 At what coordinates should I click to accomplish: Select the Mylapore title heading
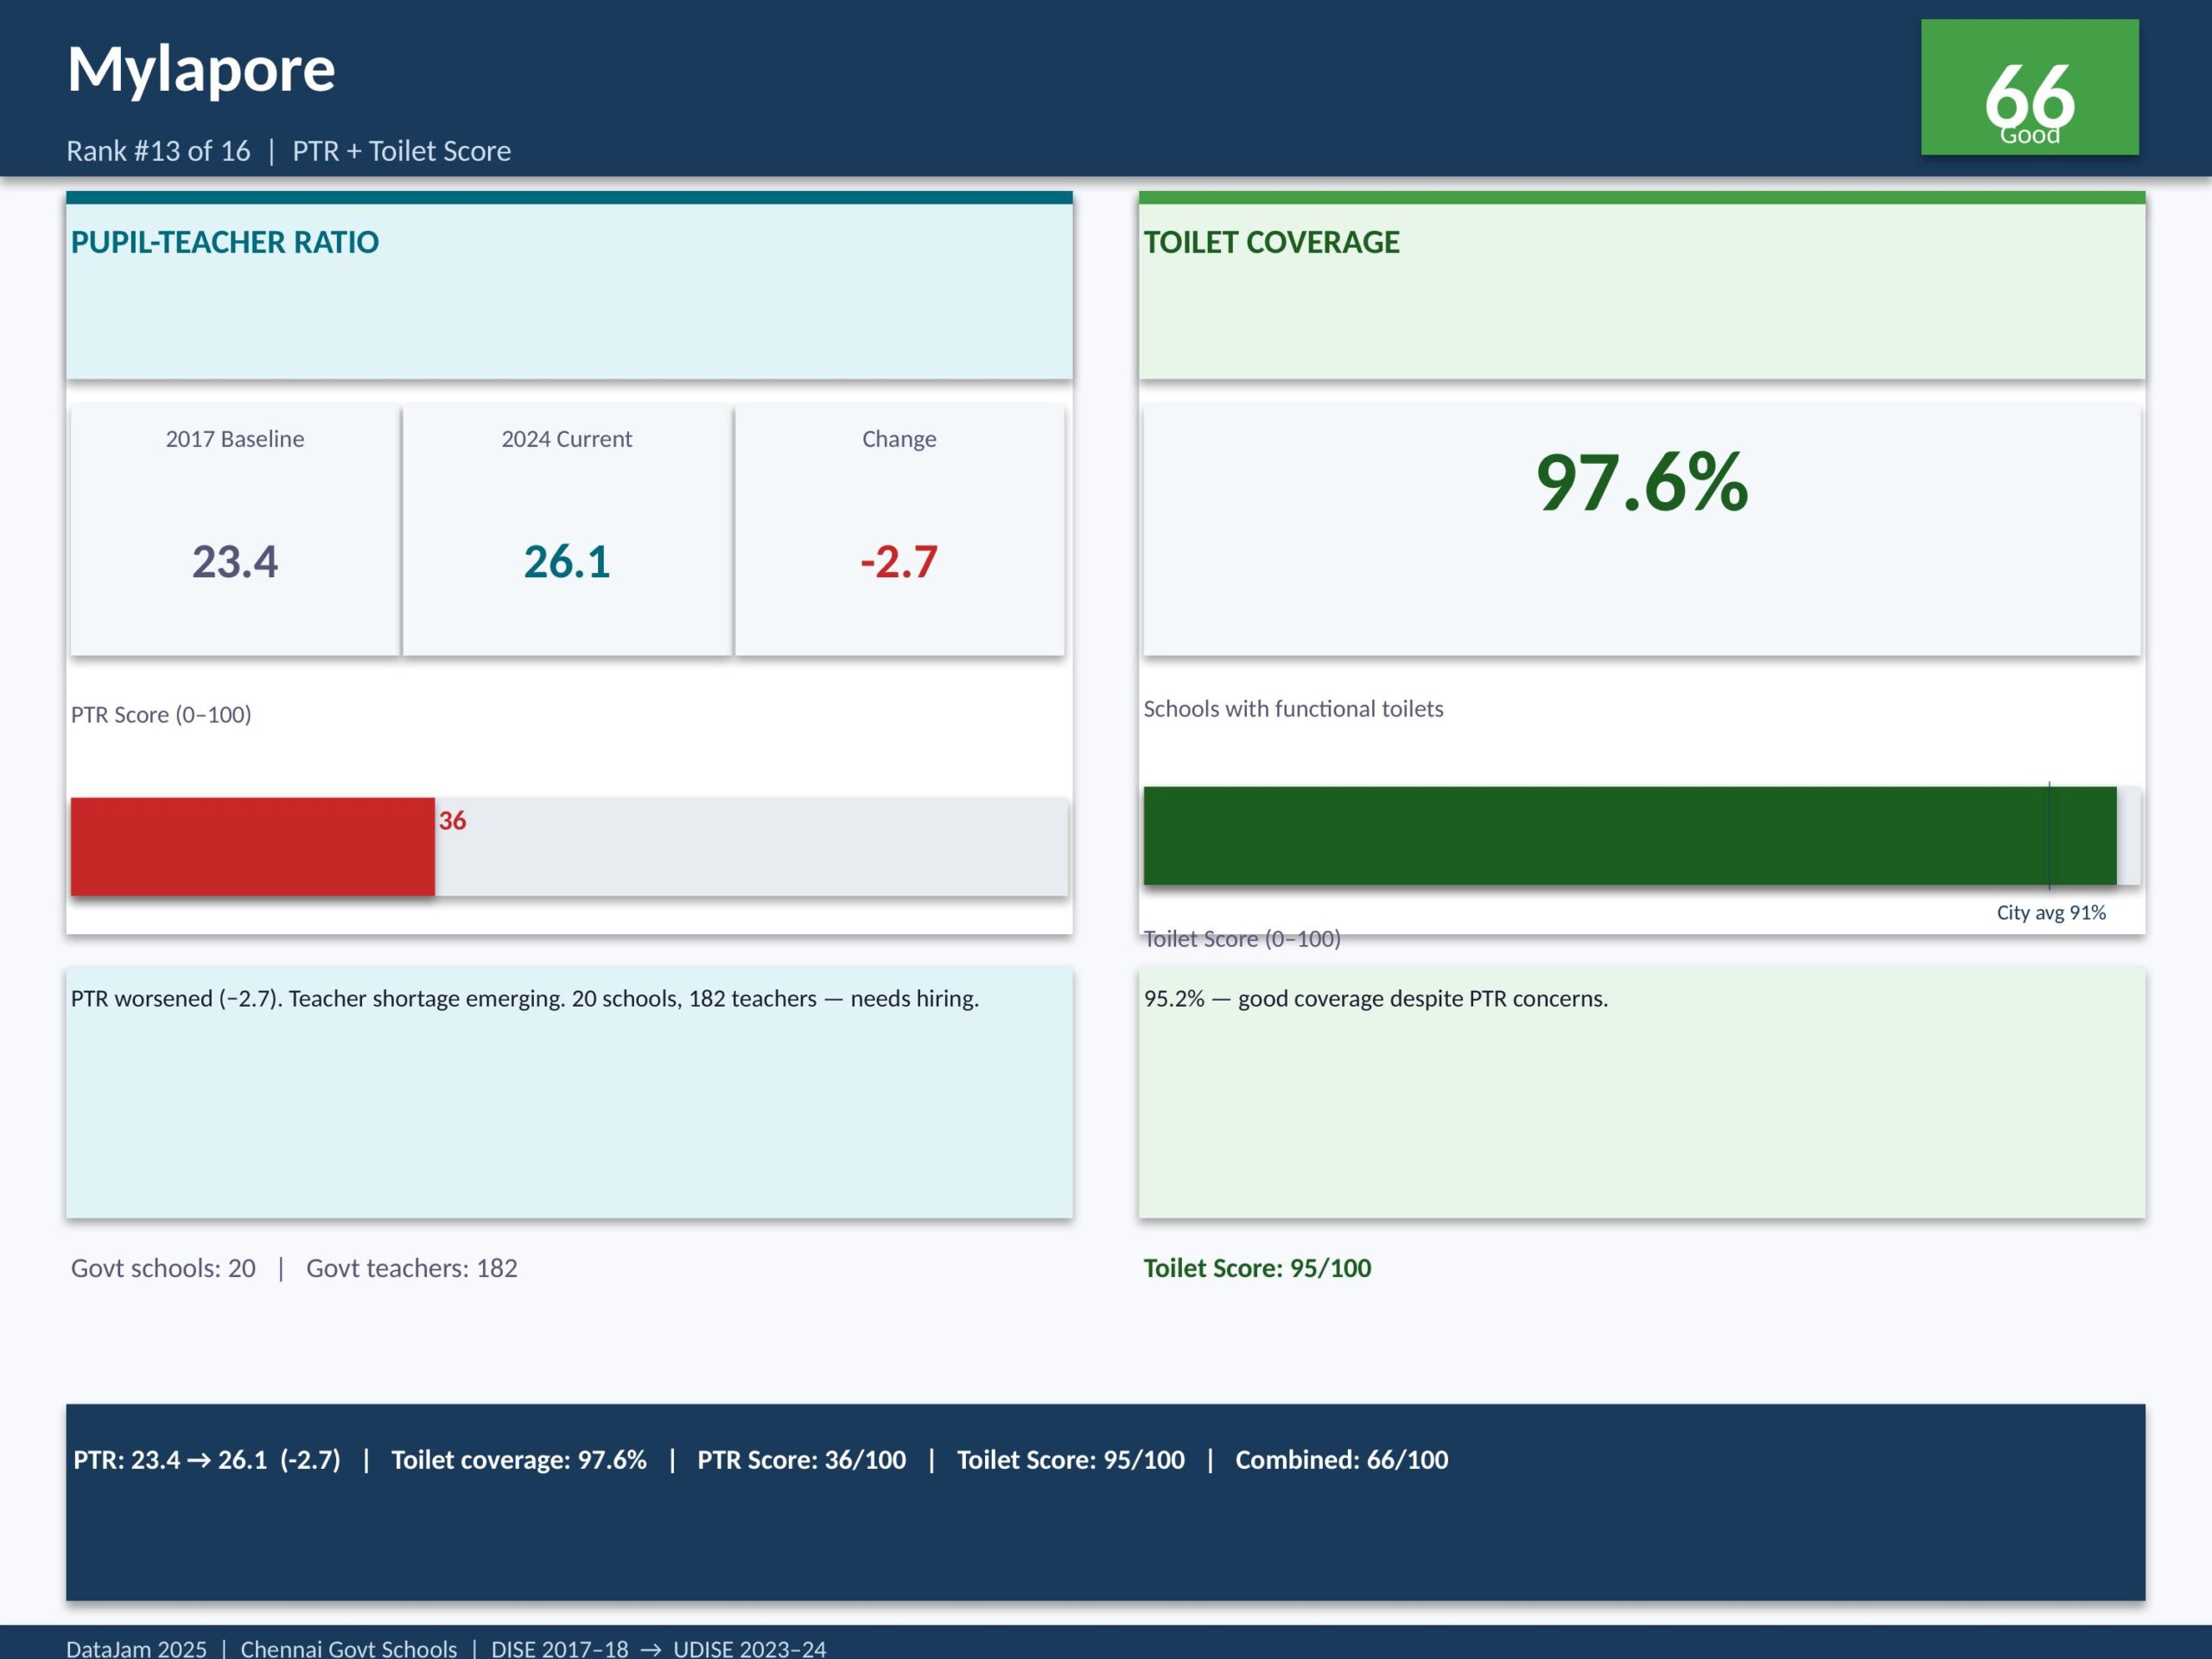(x=201, y=69)
